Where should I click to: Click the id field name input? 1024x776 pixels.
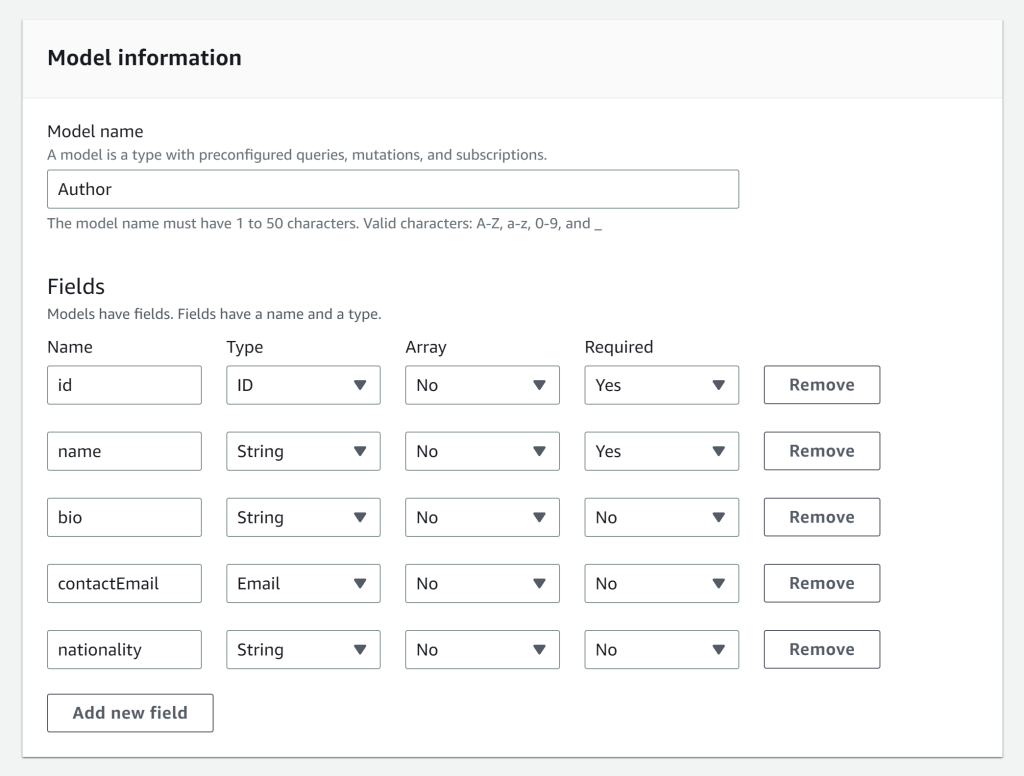point(124,385)
